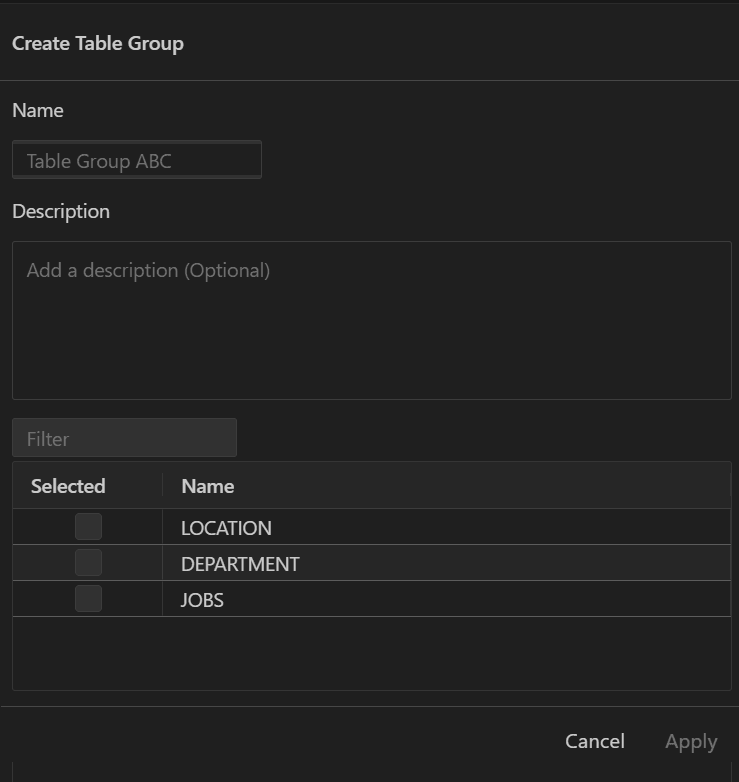Choose the JOBS row name
This screenshot has width=739, height=782.
(x=202, y=600)
